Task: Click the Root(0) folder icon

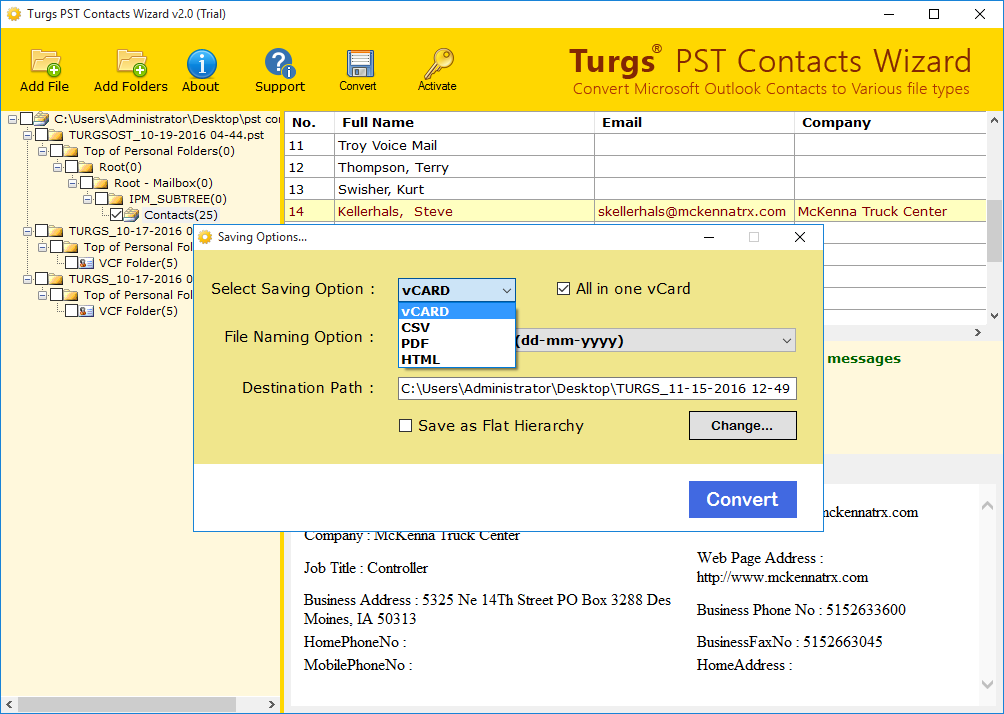Action: click(86, 167)
